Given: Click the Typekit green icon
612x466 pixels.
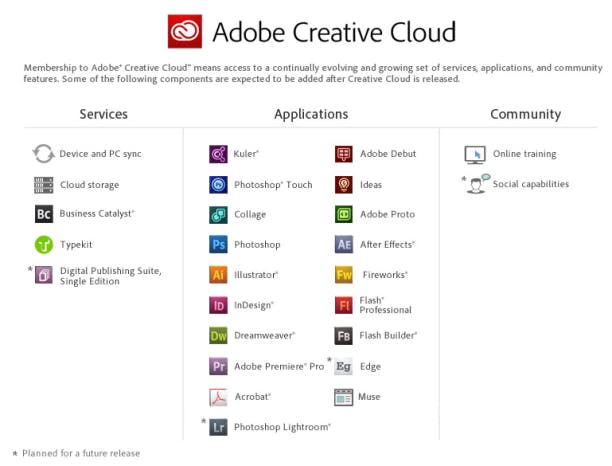Looking at the screenshot, I should [x=43, y=244].
